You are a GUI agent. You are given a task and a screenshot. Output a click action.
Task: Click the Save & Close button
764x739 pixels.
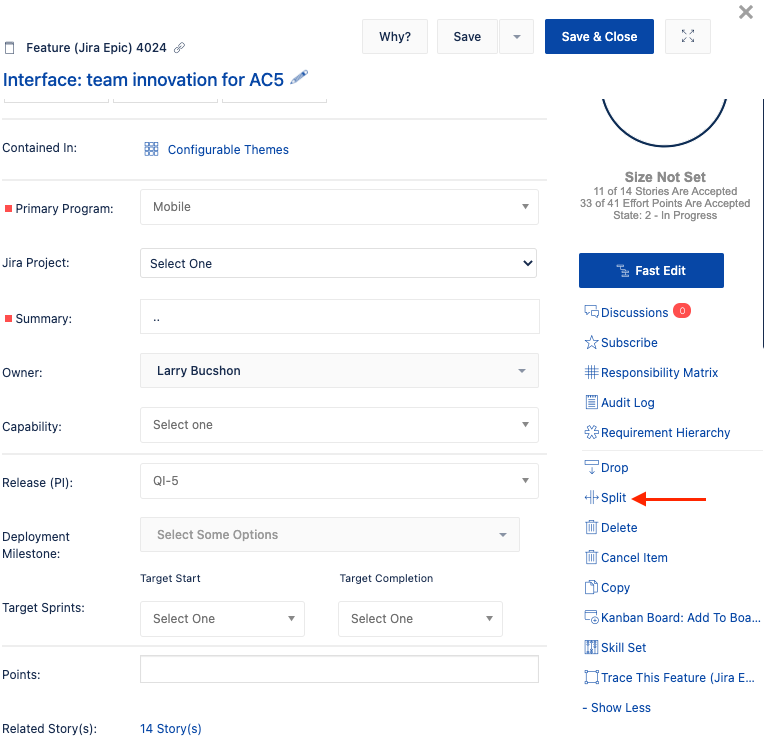tap(599, 37)
